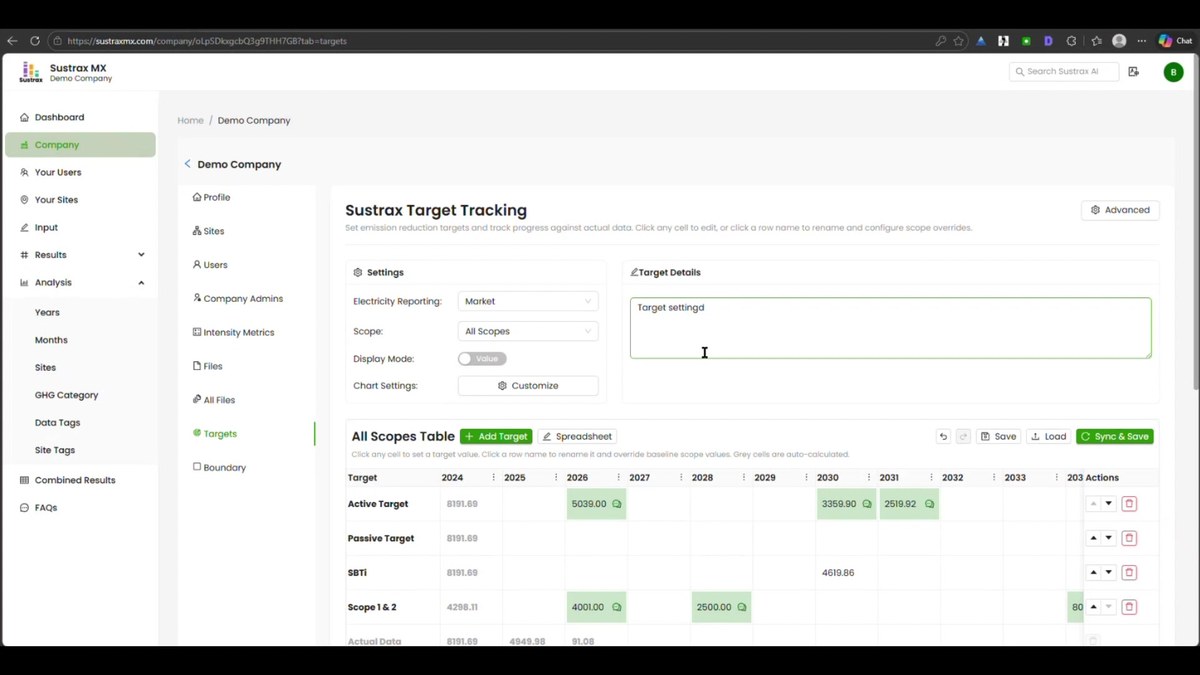Click comment icon on 5039.00 cell
This screenshot has height=675, width=1200.
(617, 504)
